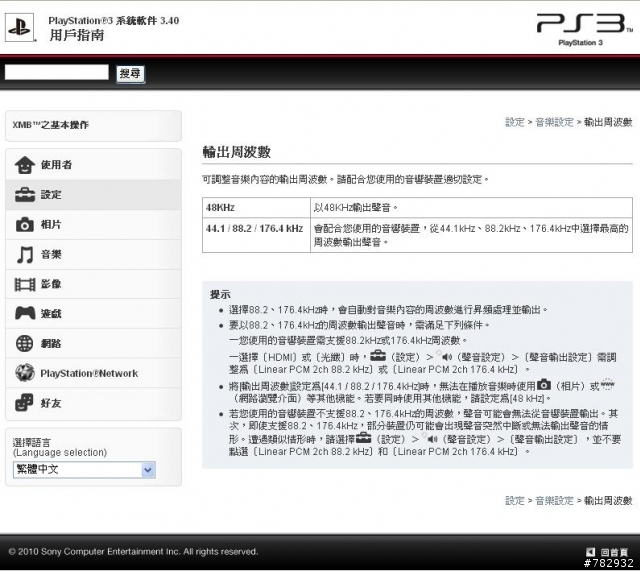The width and height of the screenshot is (640, 571).
Task: Open the 繁體中文 language dropdown
Action: (x=84, y=470)
